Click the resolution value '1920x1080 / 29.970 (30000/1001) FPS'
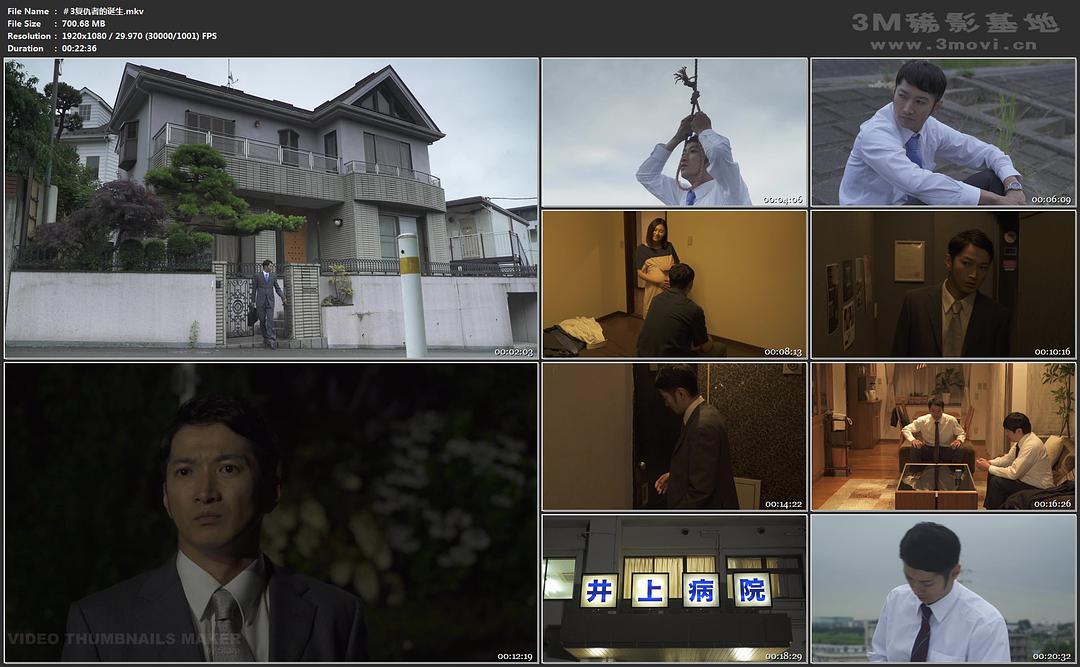Screen dimensions: 1080x667 [x=139, y=36]
